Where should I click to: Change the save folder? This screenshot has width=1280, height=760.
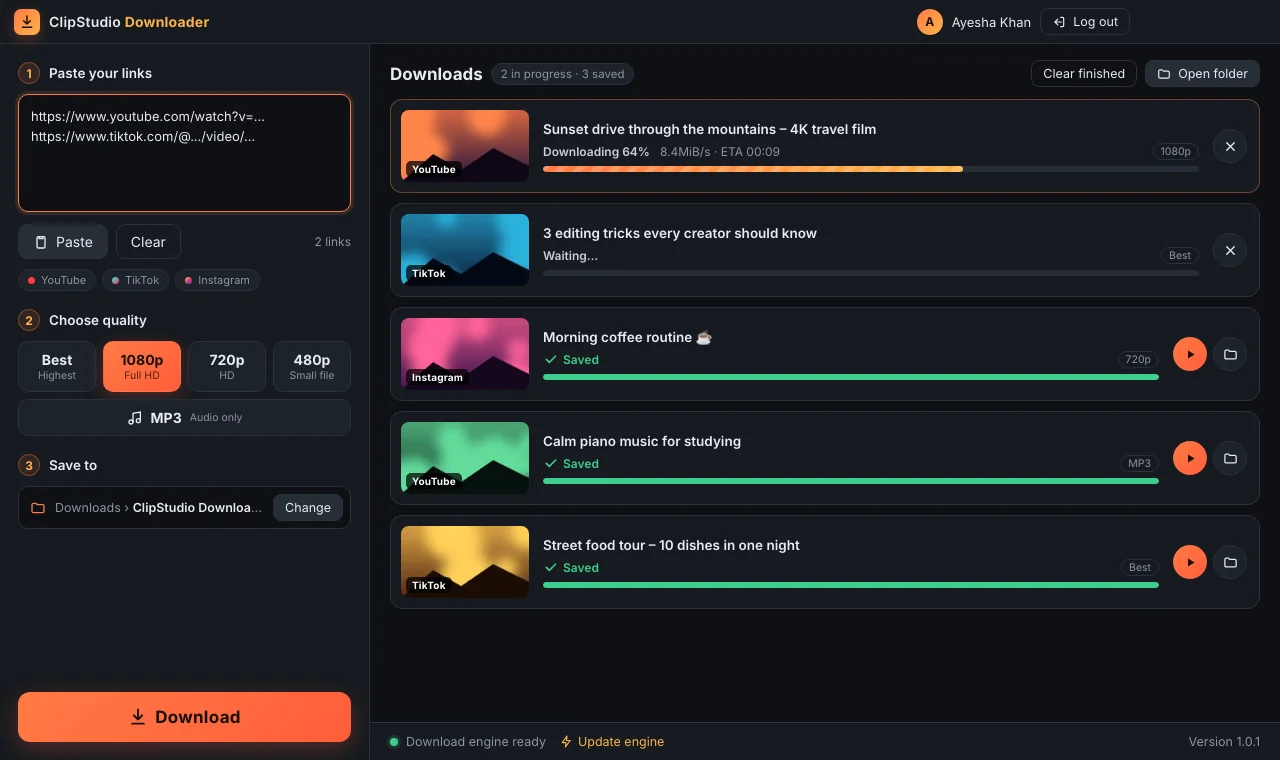[x=308, y=508]
